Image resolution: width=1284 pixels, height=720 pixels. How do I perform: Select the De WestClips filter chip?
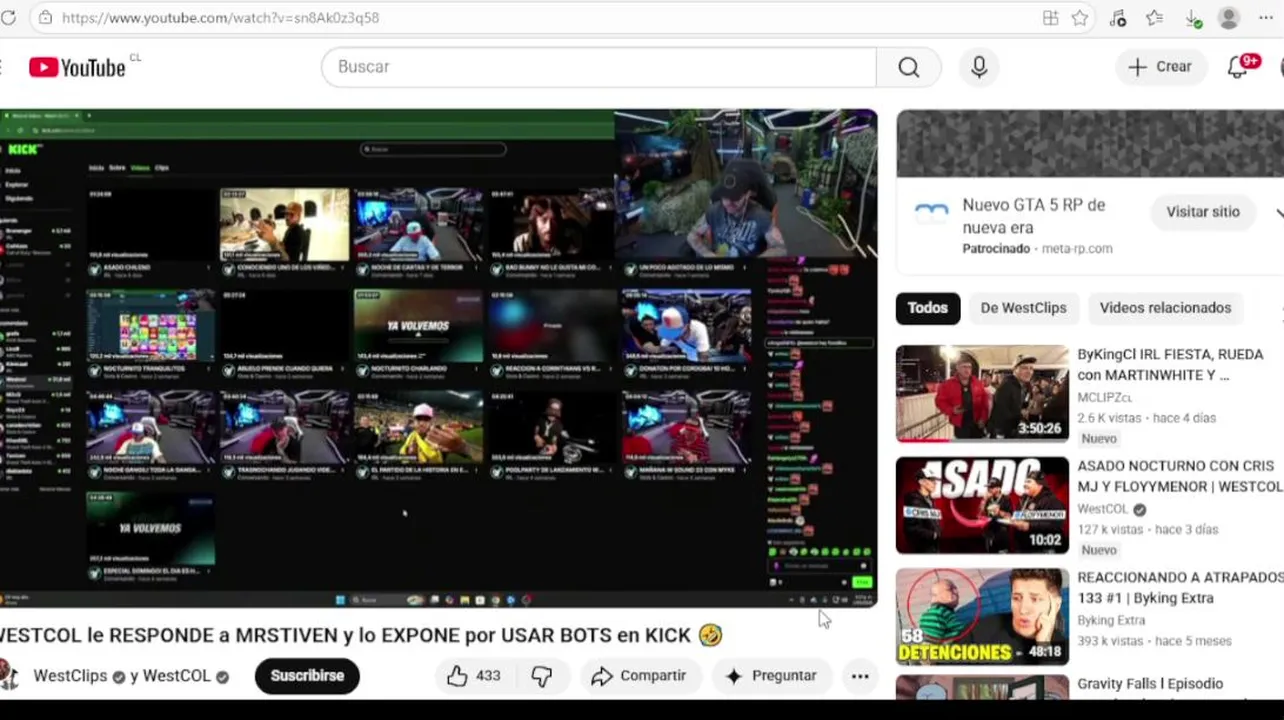tap(1023, 308)
